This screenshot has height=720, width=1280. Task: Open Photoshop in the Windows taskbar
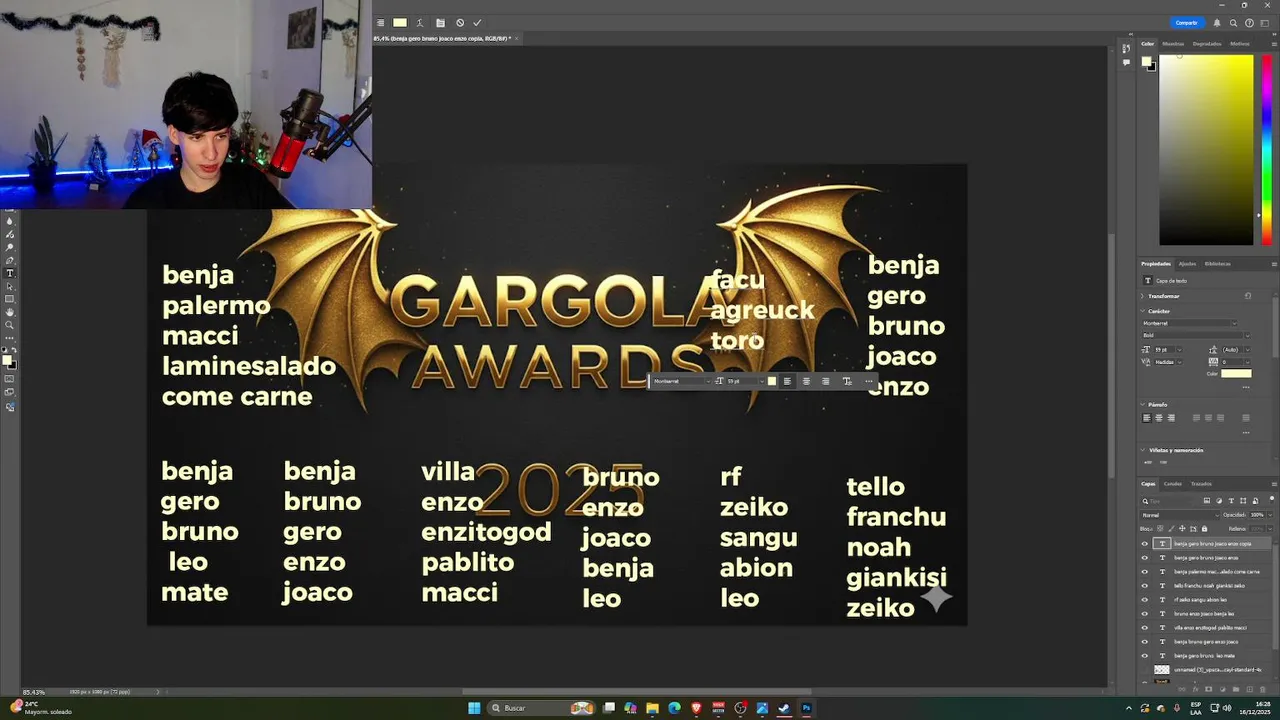(x=806, y=708)
